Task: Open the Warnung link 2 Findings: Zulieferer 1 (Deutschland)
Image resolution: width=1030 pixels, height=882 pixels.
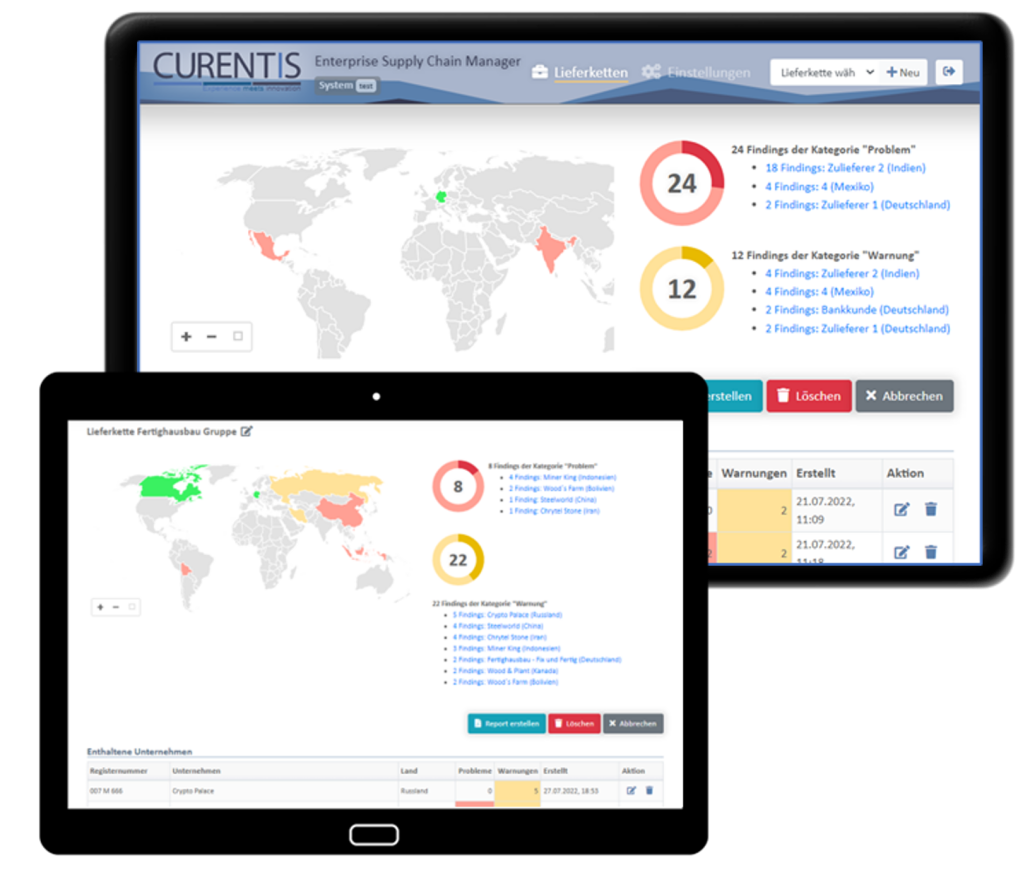Action: (857, 328)
